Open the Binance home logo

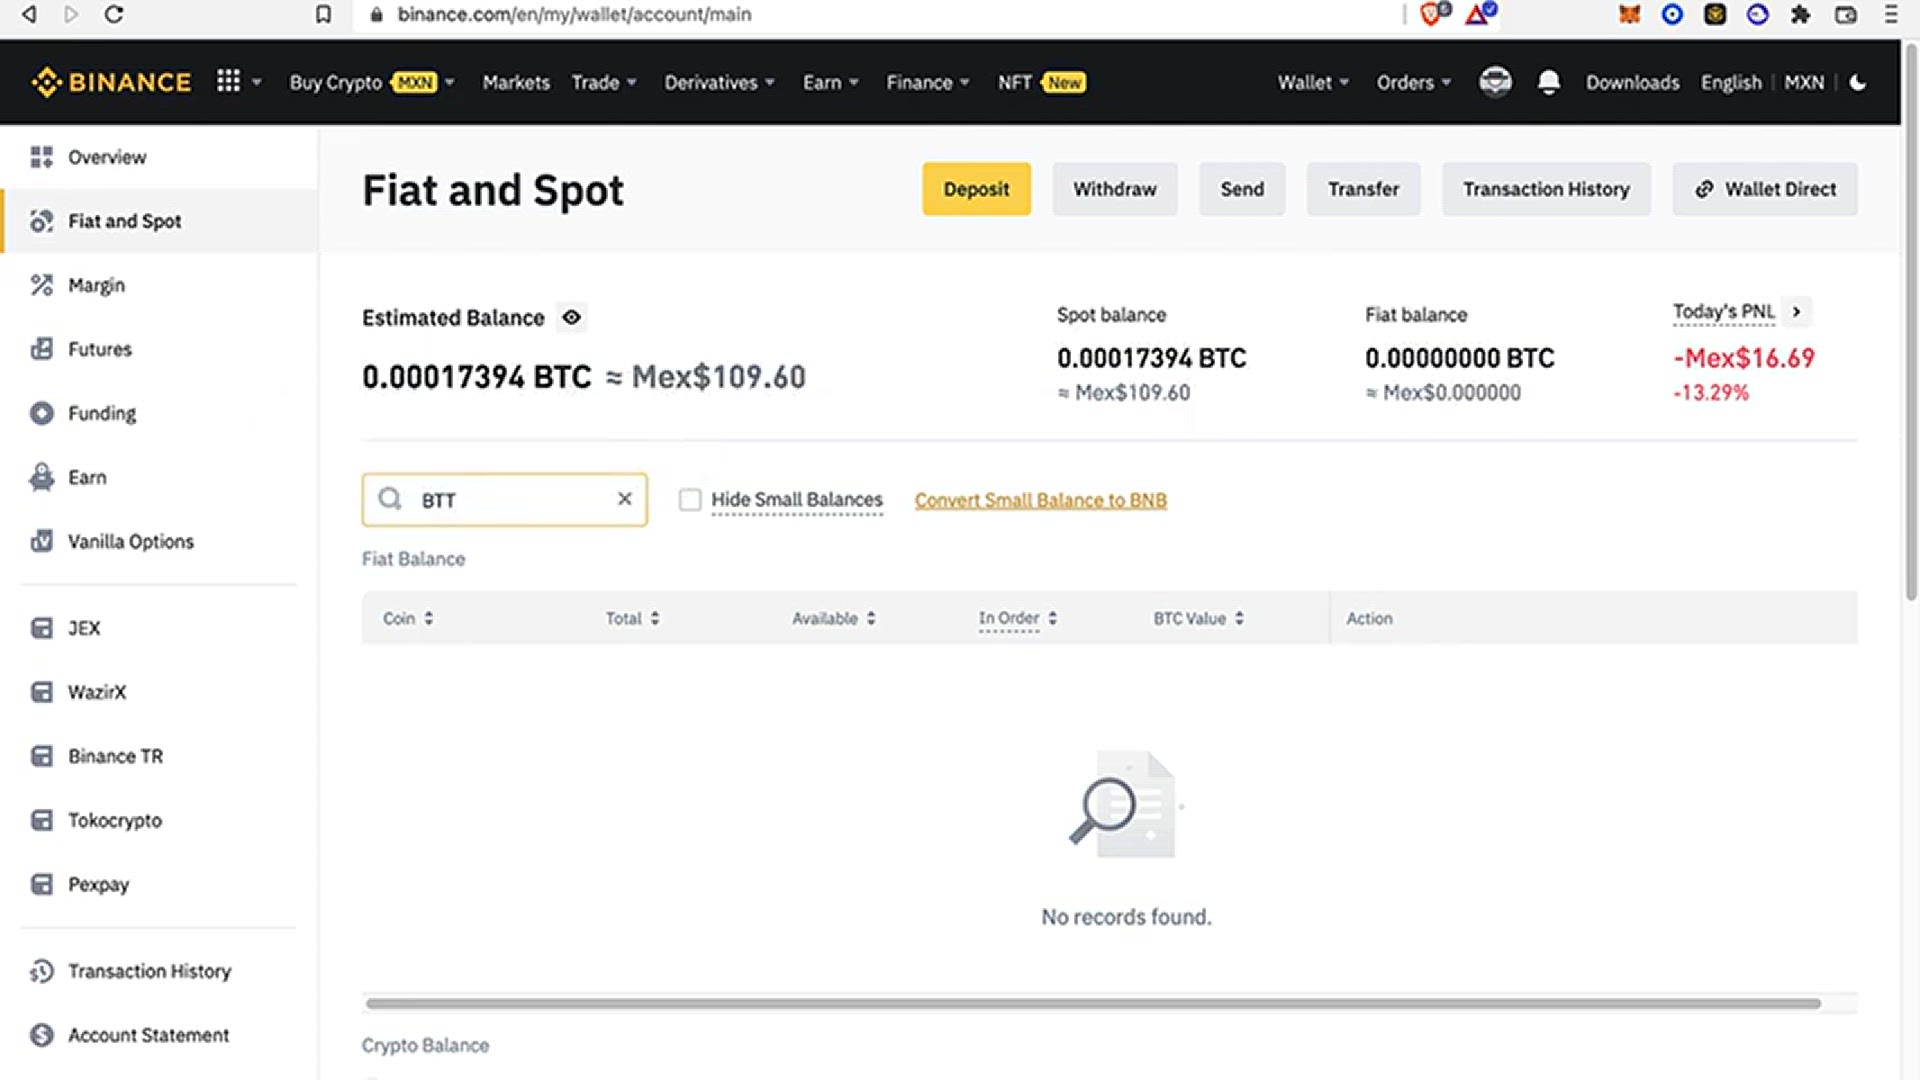[110, 82]
